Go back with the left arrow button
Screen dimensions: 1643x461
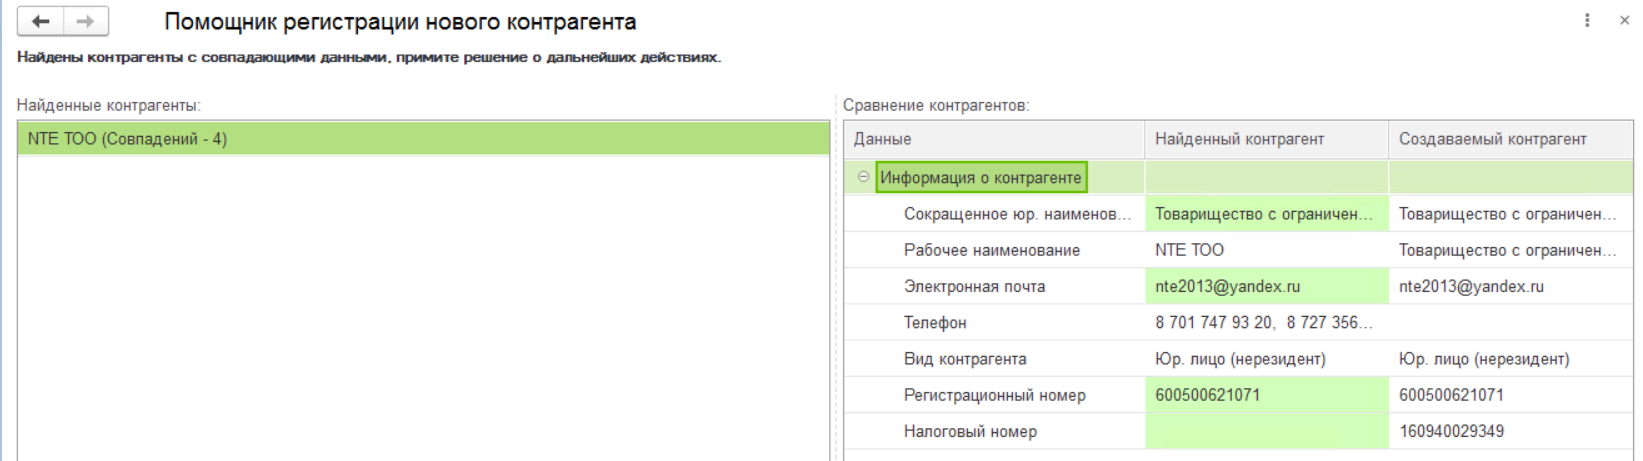tap(41, 21)
